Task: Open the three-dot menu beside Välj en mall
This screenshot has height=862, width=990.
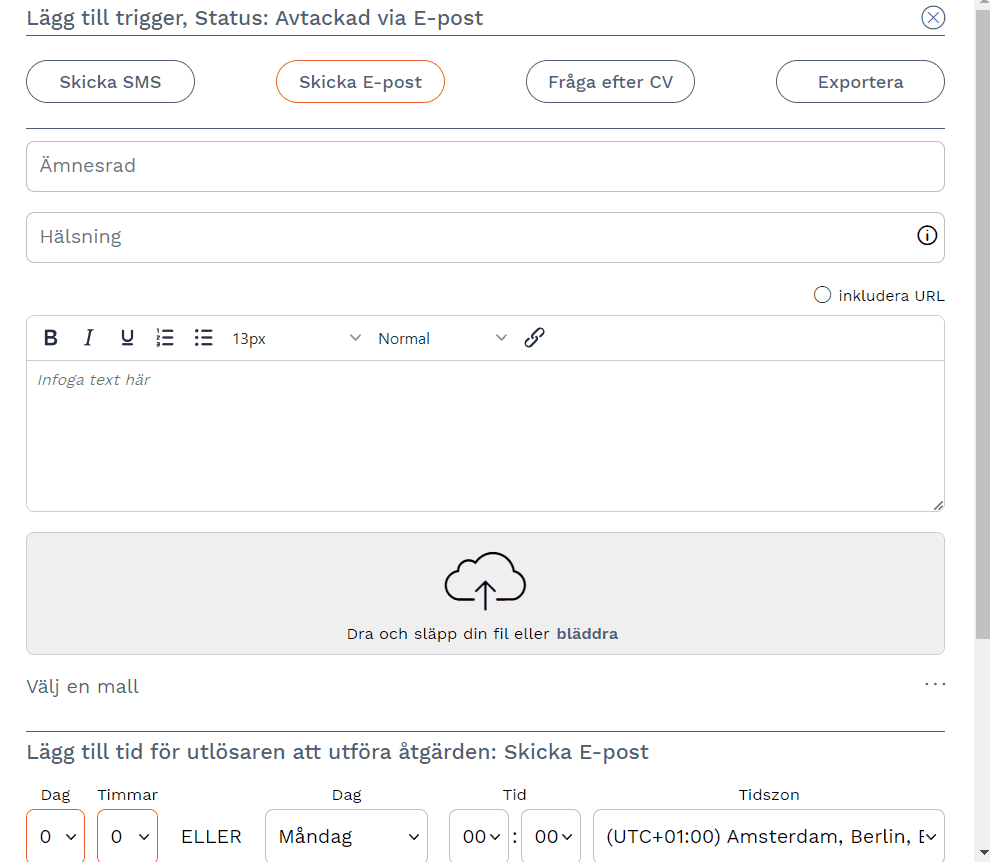Action: click(x=934, y=685)
